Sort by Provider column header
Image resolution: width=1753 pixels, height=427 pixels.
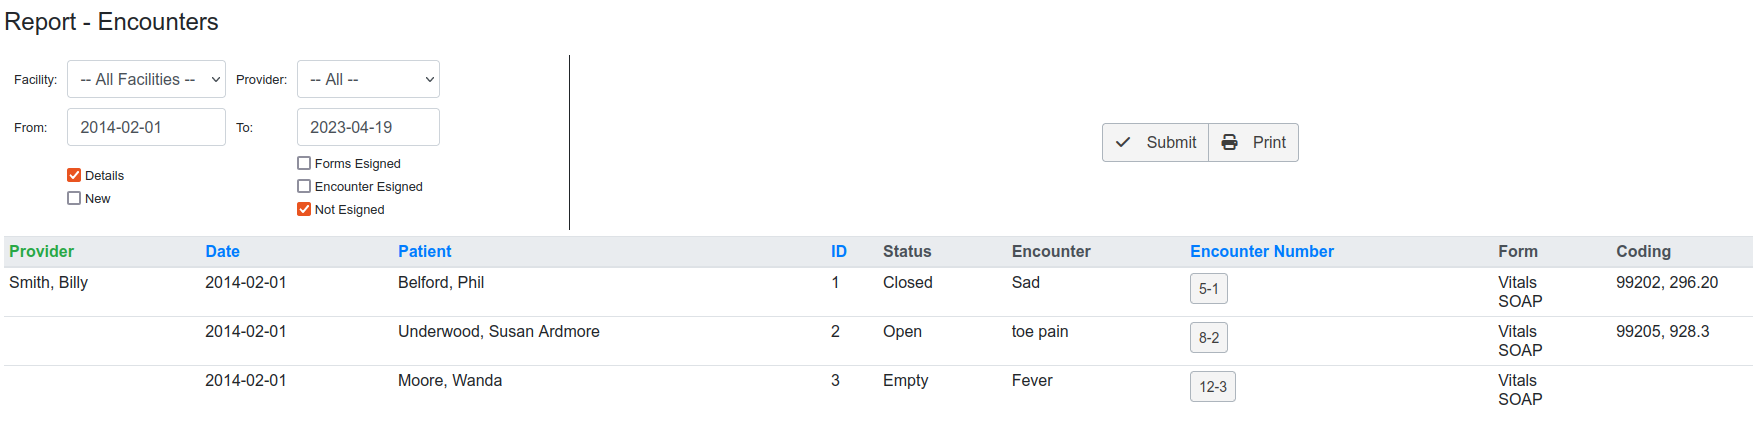point(42,252)
